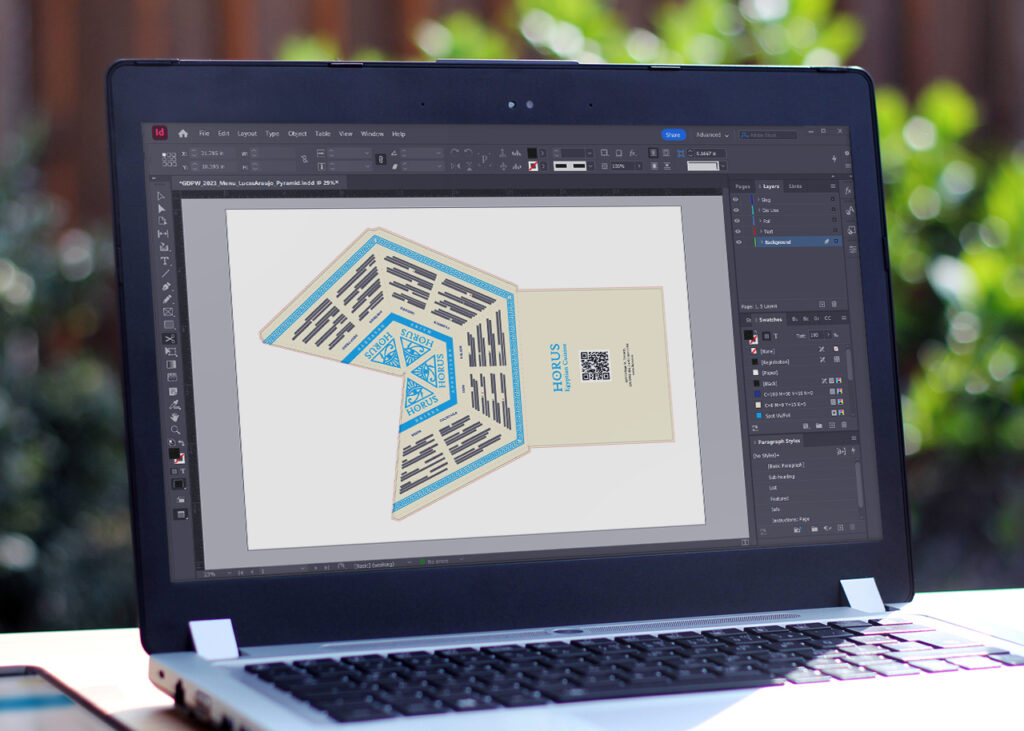Switch to the Pages panel tab
The width and height of the screenshot is (1024, 731).
pyautogui.click(x=742, y=186)
